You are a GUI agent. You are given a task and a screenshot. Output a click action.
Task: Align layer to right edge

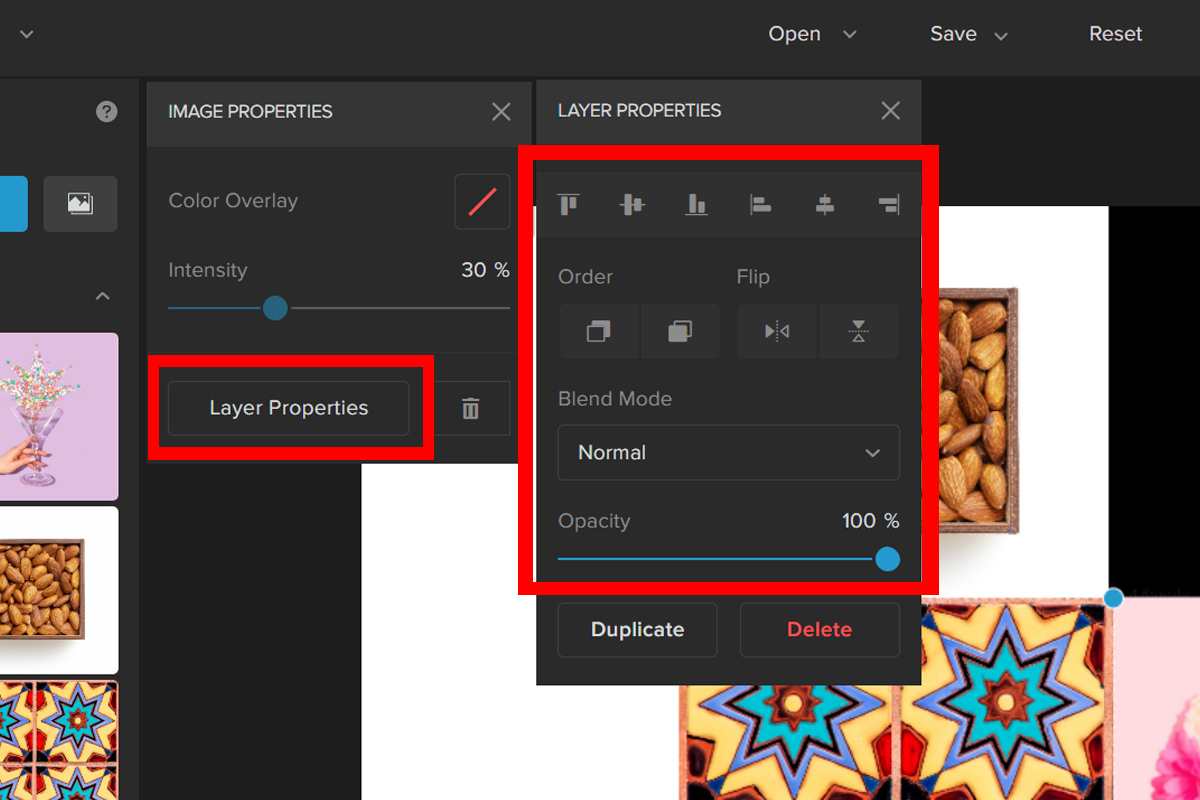tap(888, 205)
